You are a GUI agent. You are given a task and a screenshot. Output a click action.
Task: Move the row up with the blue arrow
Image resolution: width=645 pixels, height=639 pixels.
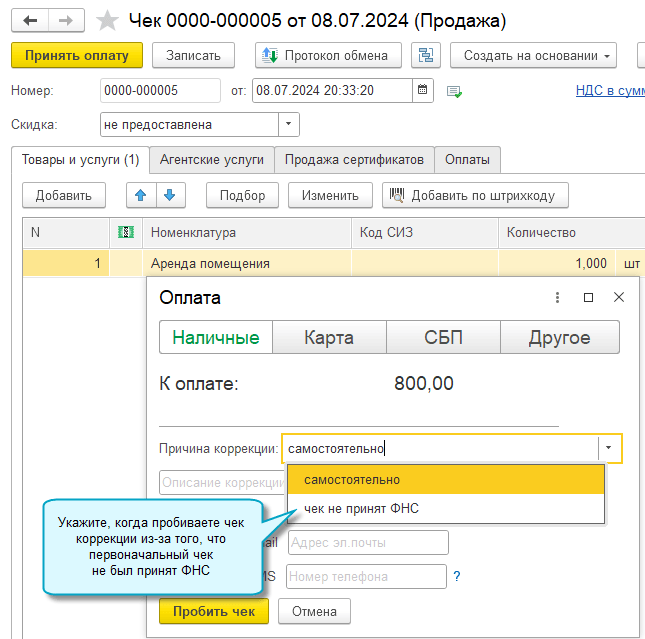(x=141, y=195)
